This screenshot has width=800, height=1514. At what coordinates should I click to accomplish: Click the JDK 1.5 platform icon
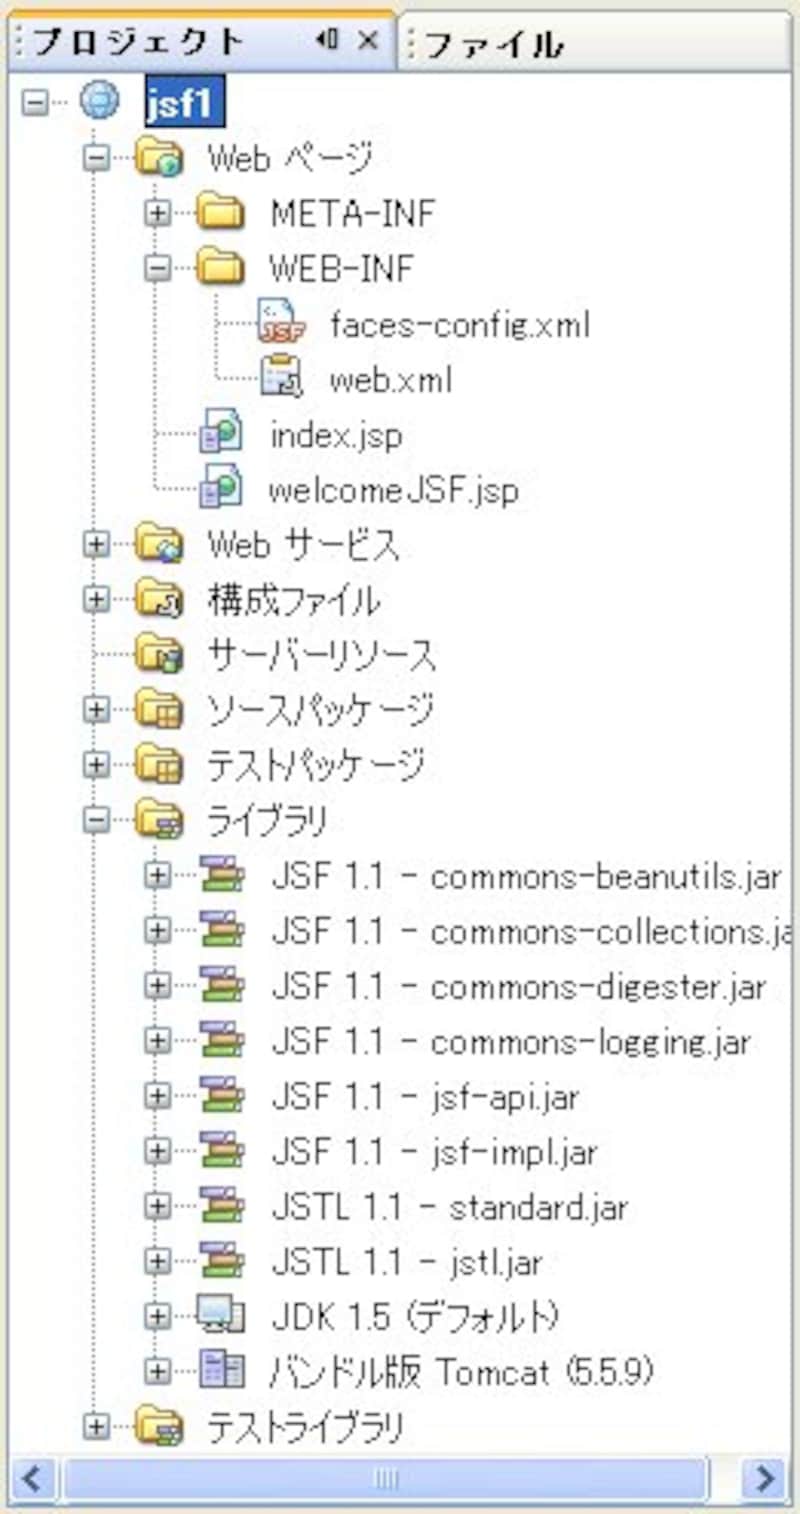point(220,1316)
